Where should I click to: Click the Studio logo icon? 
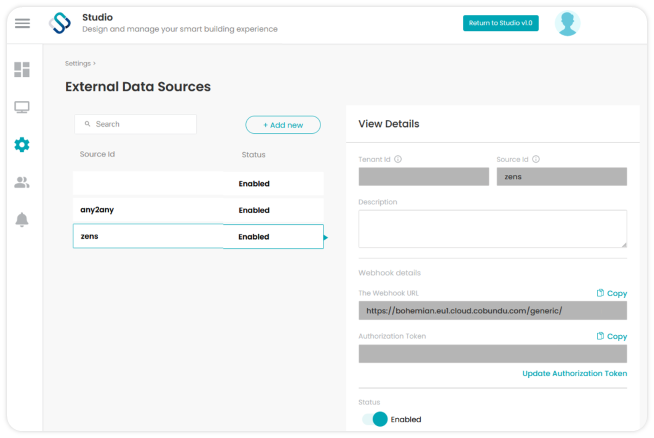[x=60, y=23]
